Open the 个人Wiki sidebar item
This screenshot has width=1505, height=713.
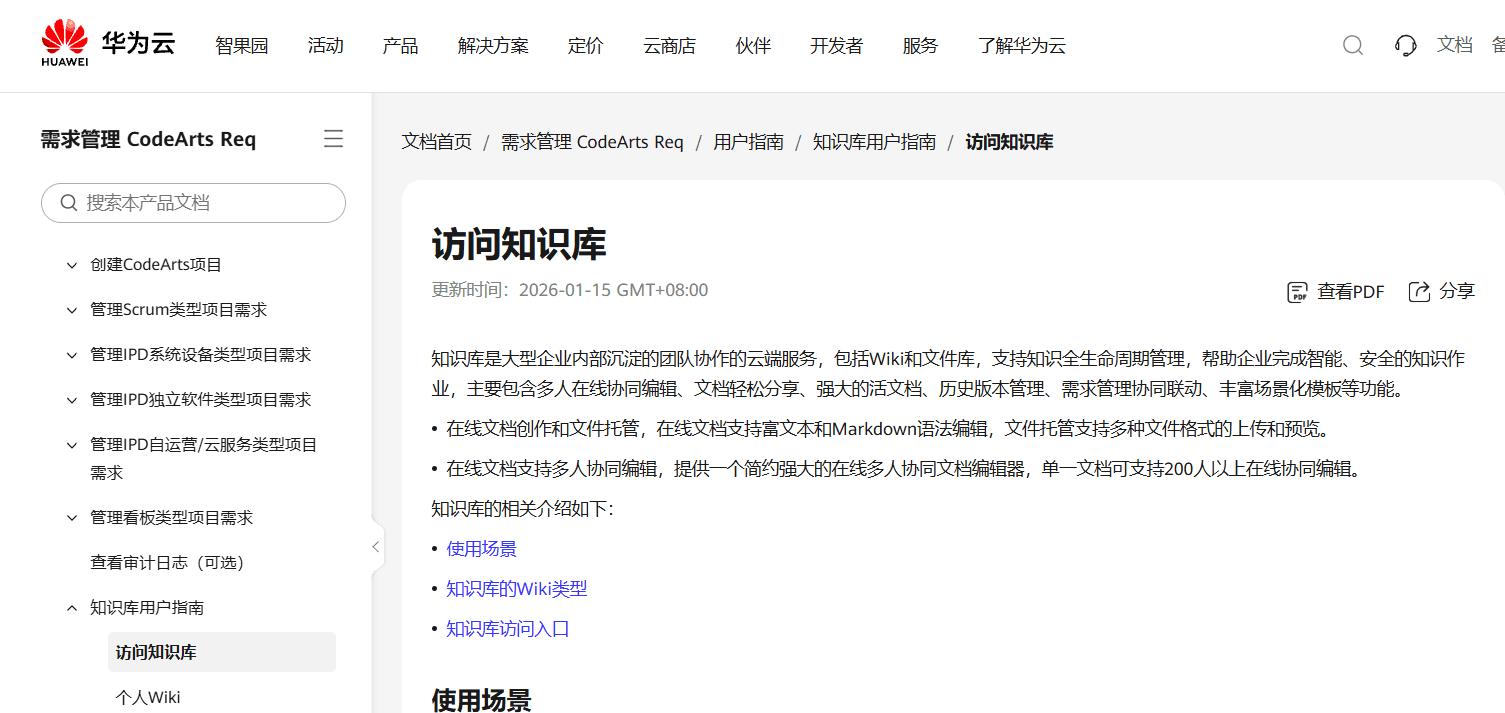148,698
